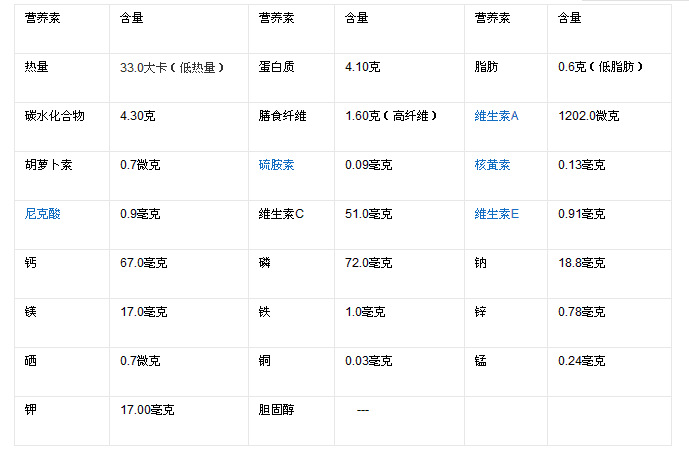Select the 镁 nutrient label
689x458 pixels.
[x=31, y=312]
